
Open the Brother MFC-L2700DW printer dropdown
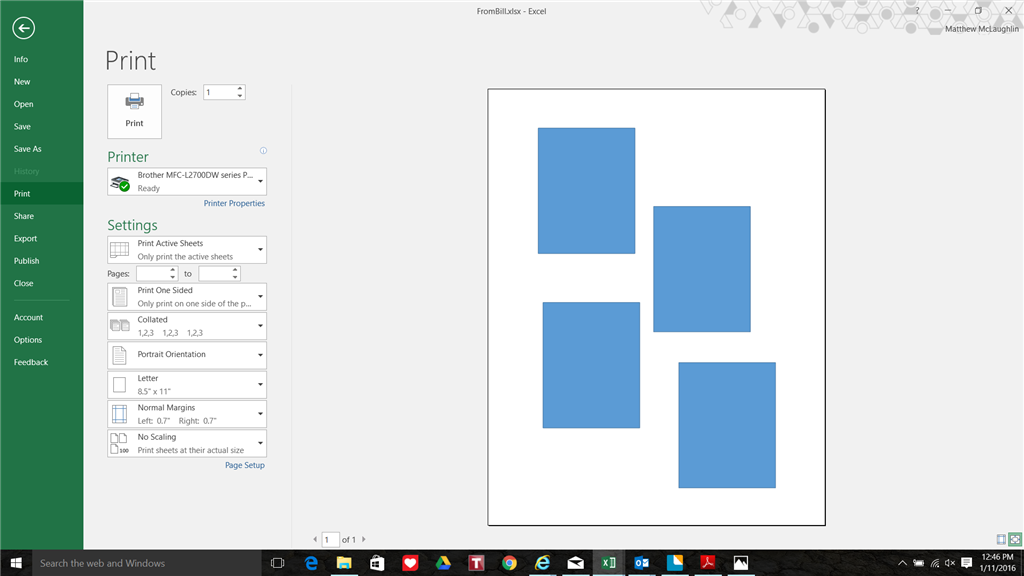(x=187, y=182)
